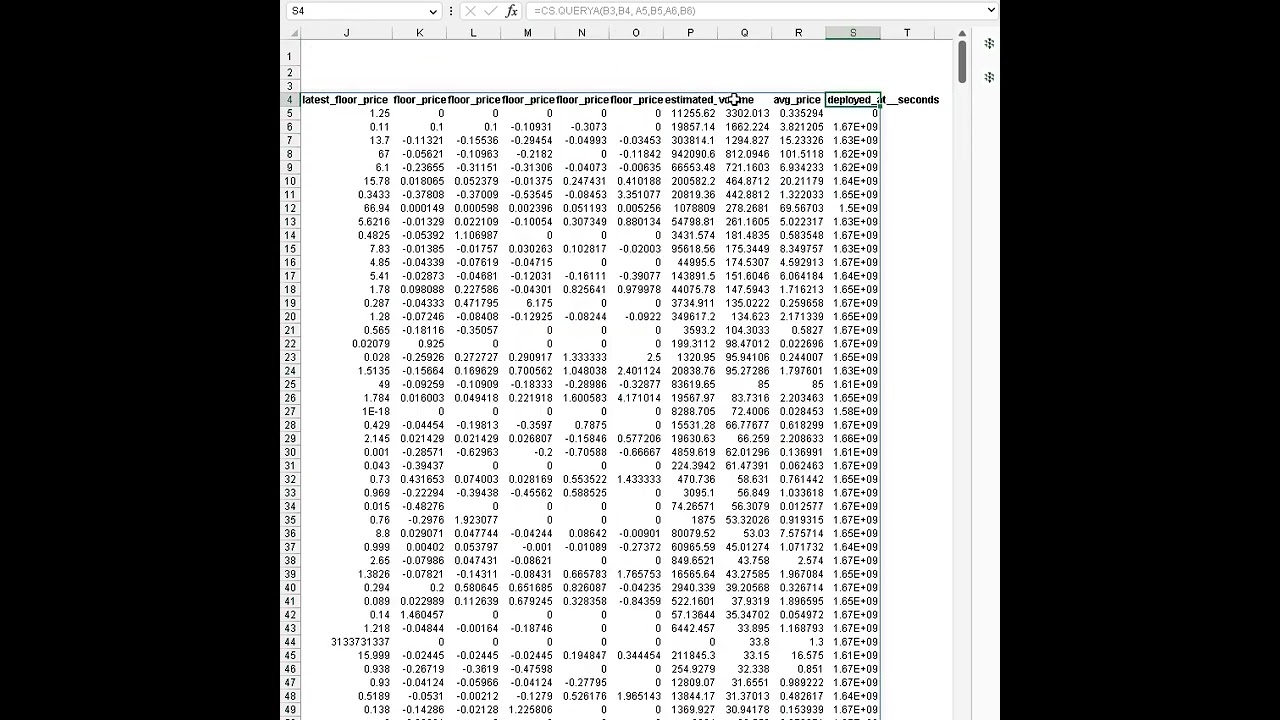Select column J header

346,33
